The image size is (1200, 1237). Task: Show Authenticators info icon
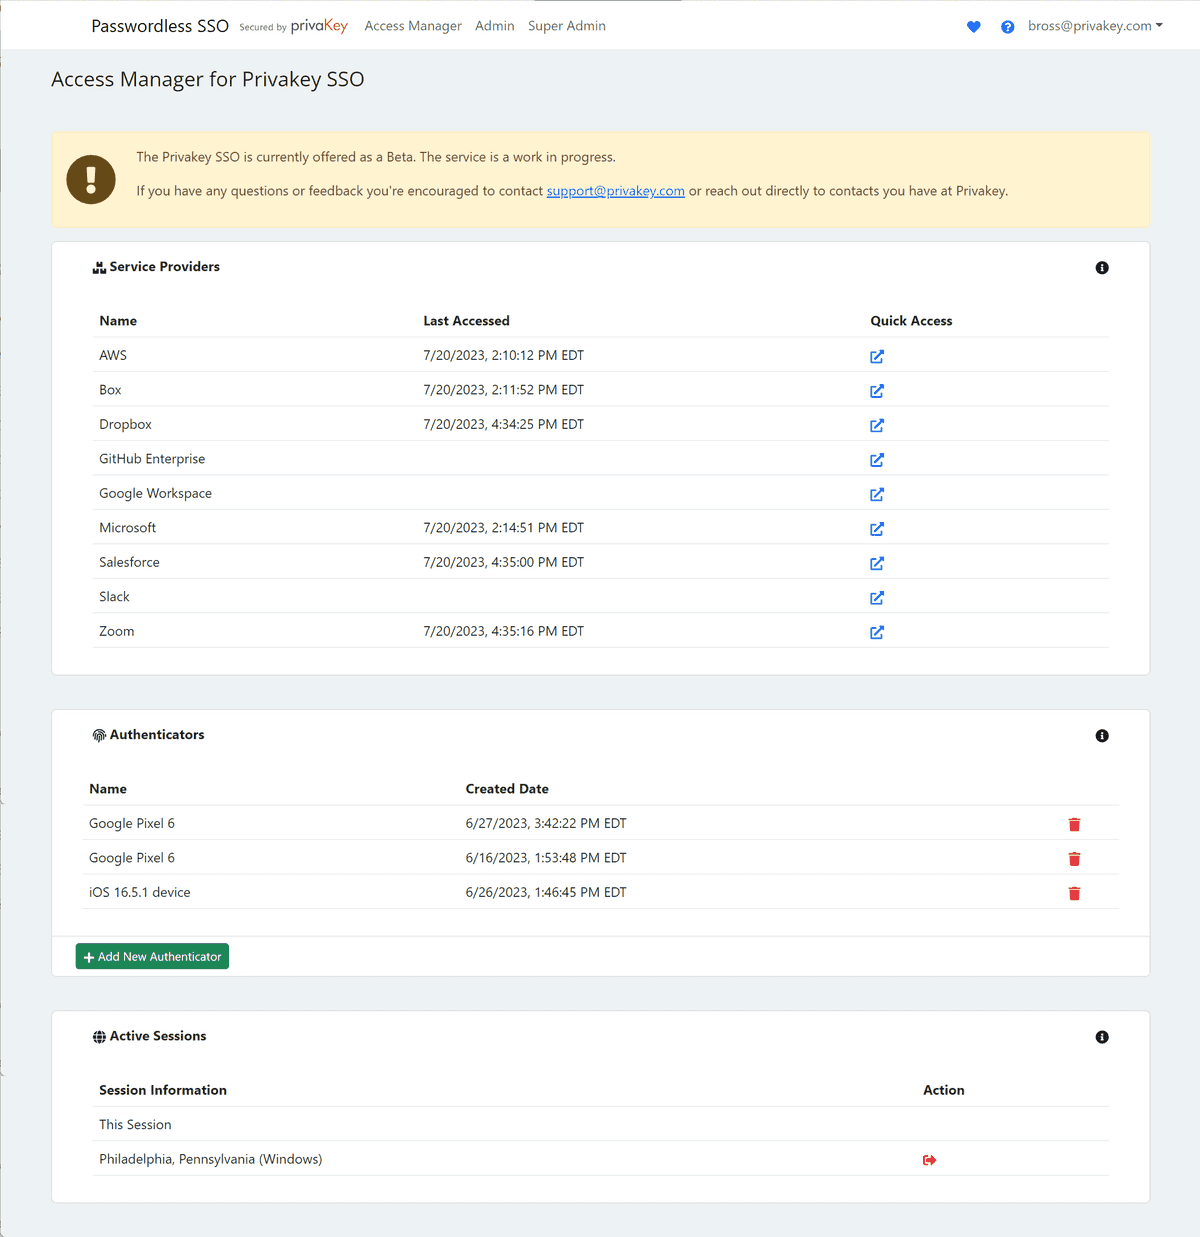(1102, 736)
